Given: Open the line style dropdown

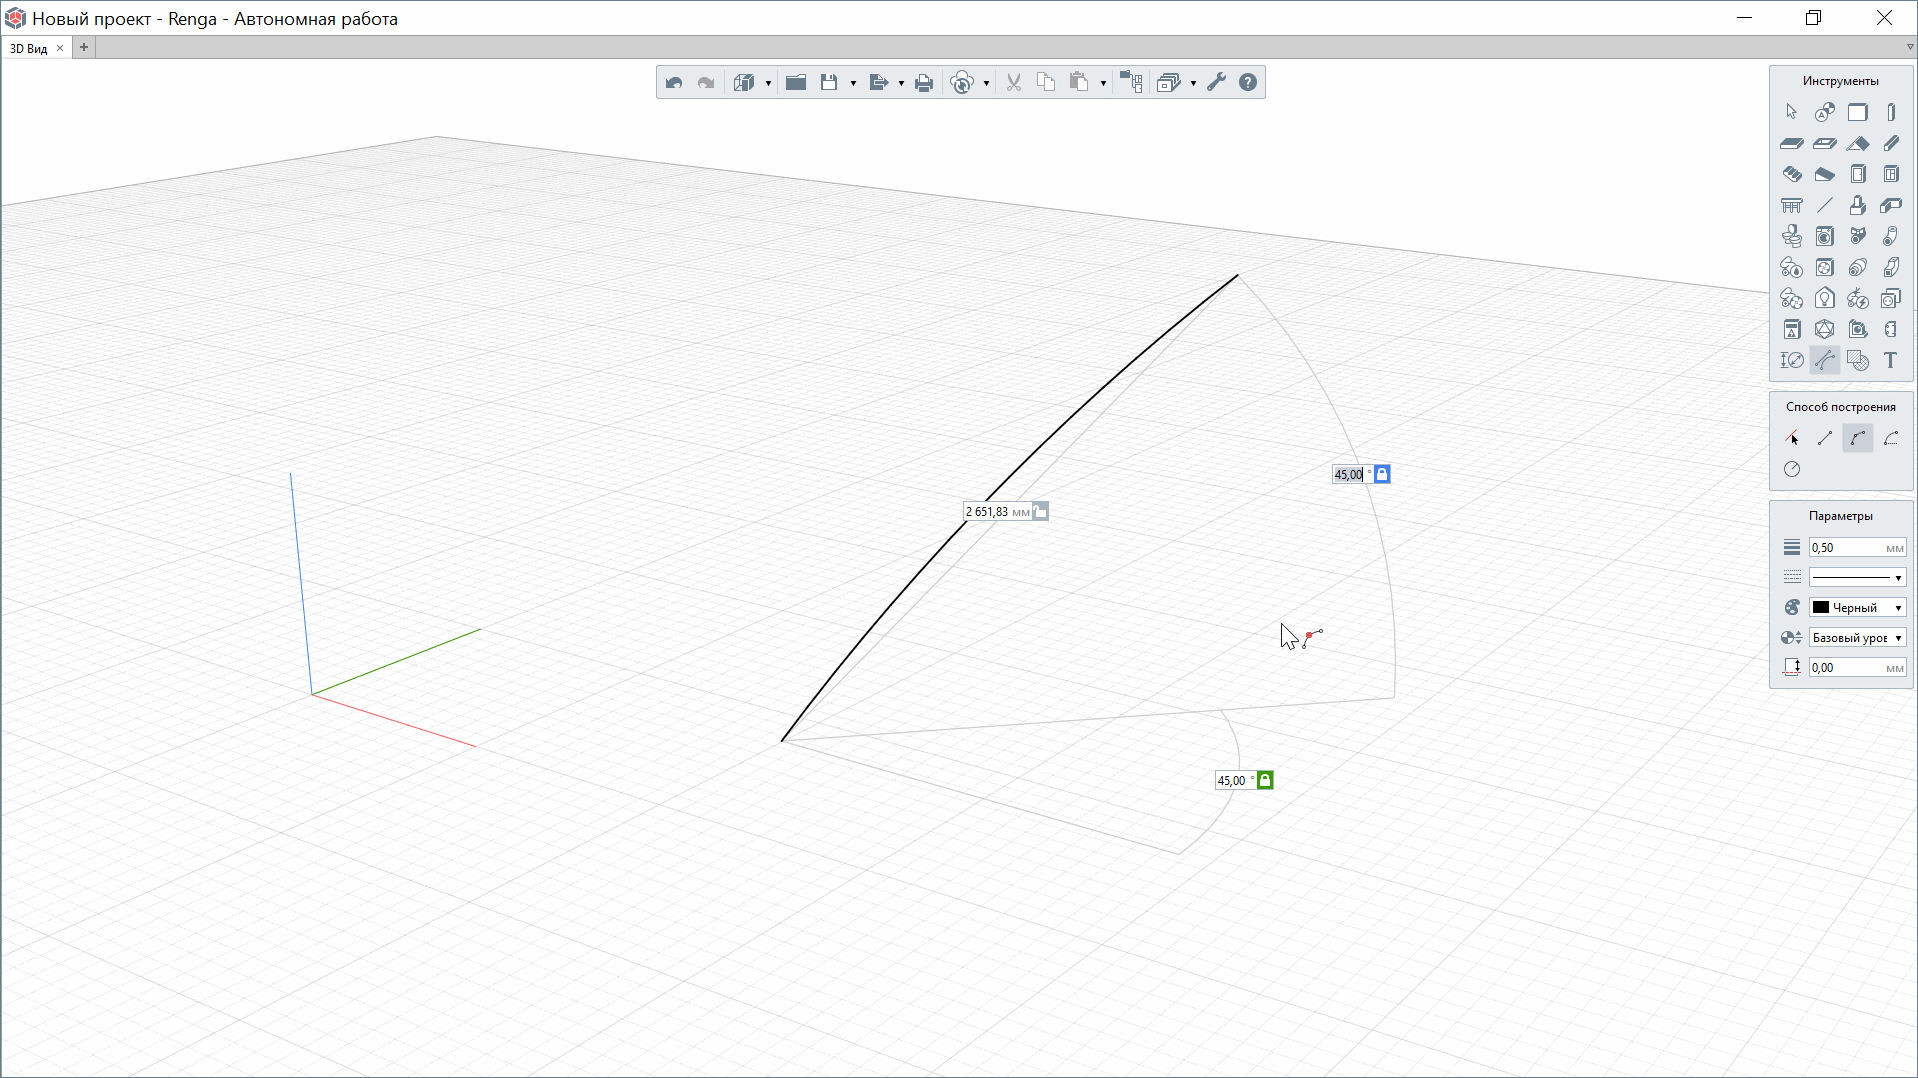Looking at the screenshot, I should click(x=1857, y=578).
